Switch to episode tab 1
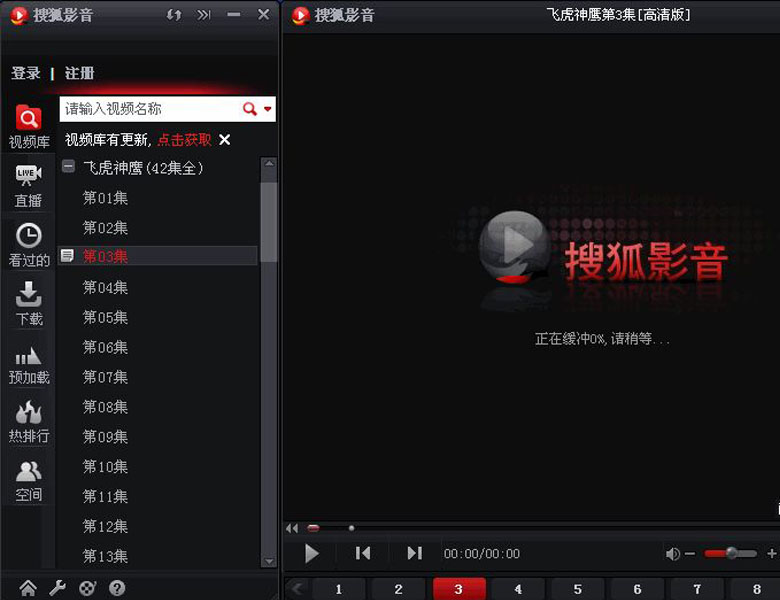This screenshot has width=780, height=600. pos(338,589)
